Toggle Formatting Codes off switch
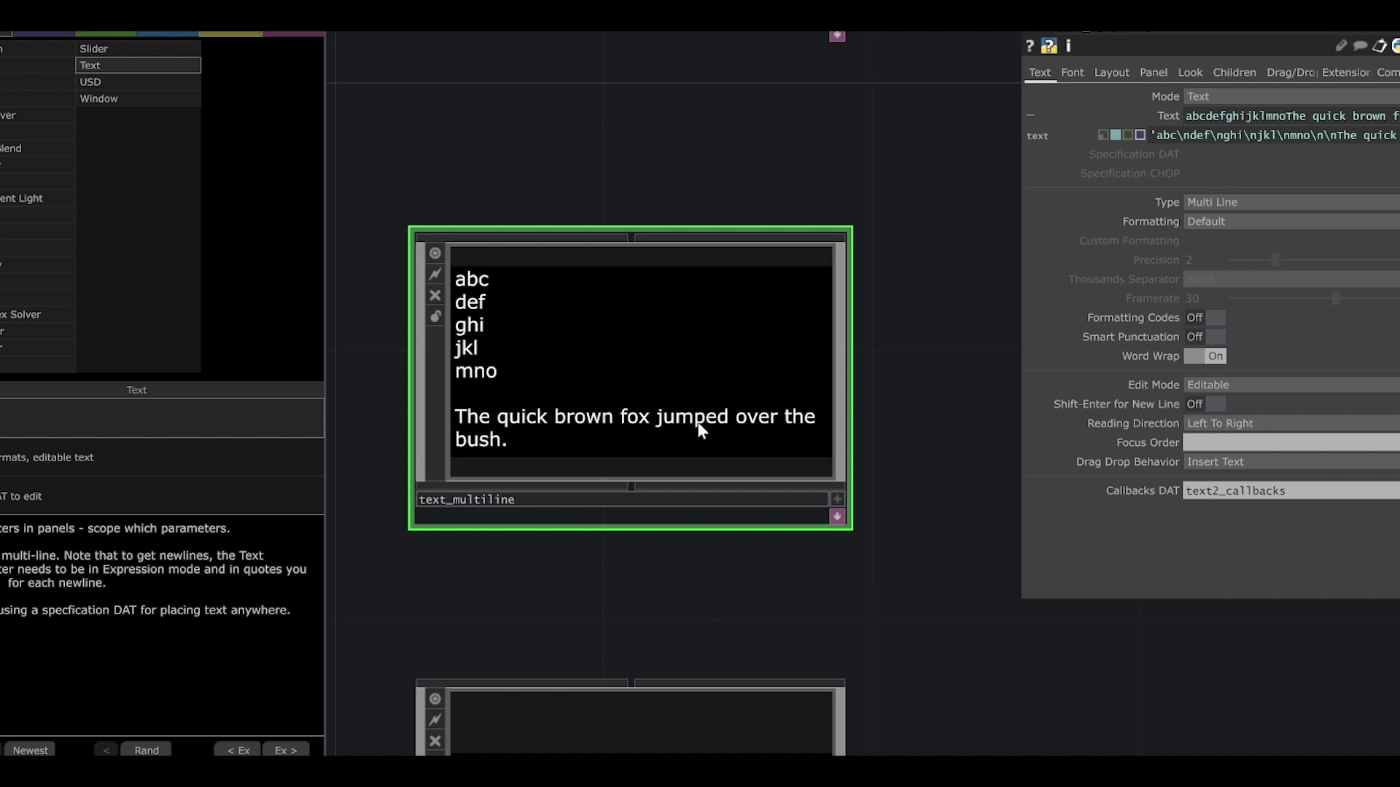 (1205, 318)
